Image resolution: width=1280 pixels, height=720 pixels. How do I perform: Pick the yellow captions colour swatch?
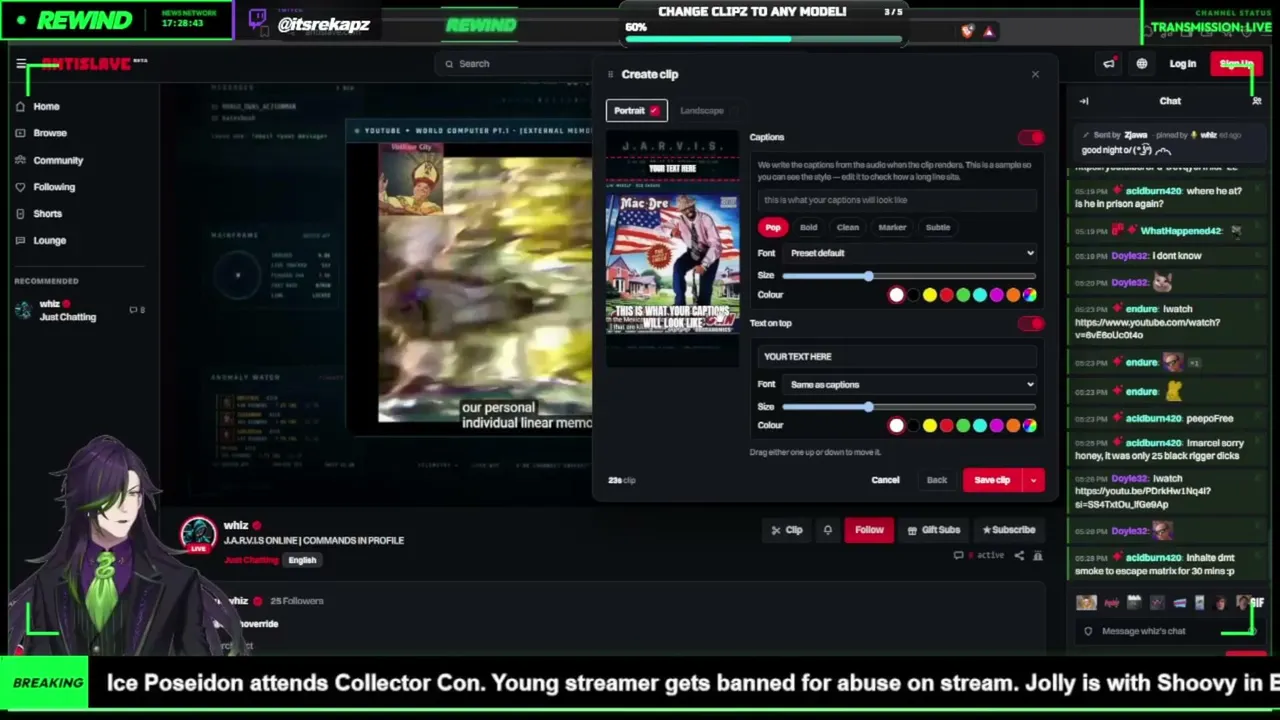pyautogui.click(x=930, y=295)
